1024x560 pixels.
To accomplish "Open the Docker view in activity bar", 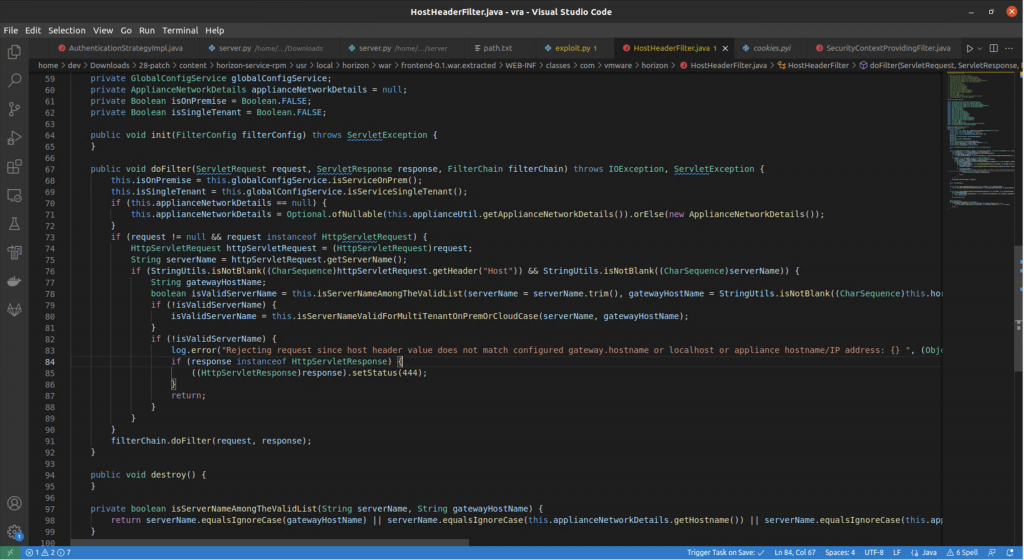I will click(14, 282).
